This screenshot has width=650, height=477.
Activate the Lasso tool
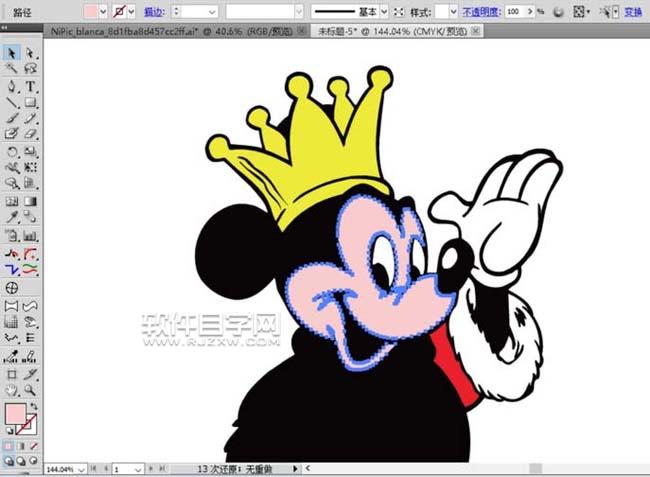pos(30,69)
